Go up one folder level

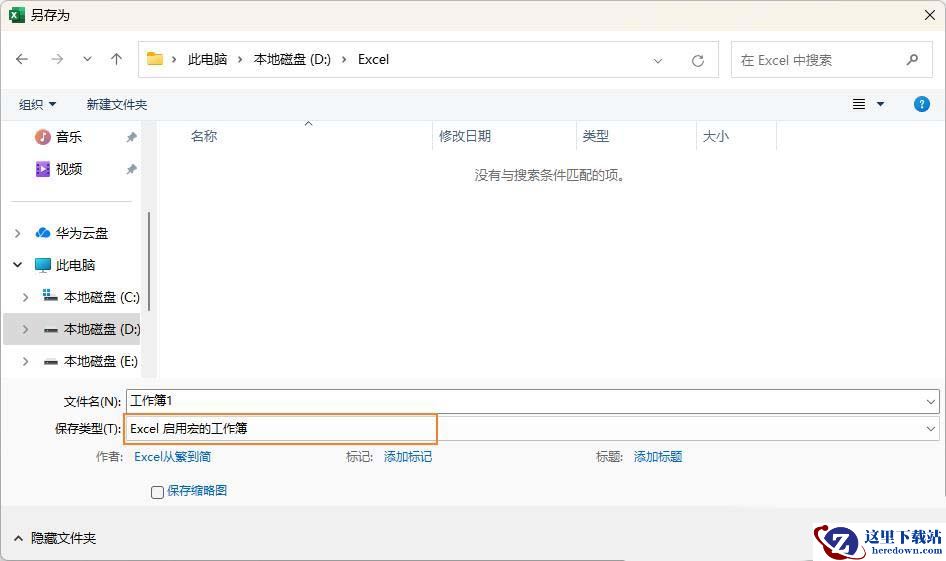[116, 59]
